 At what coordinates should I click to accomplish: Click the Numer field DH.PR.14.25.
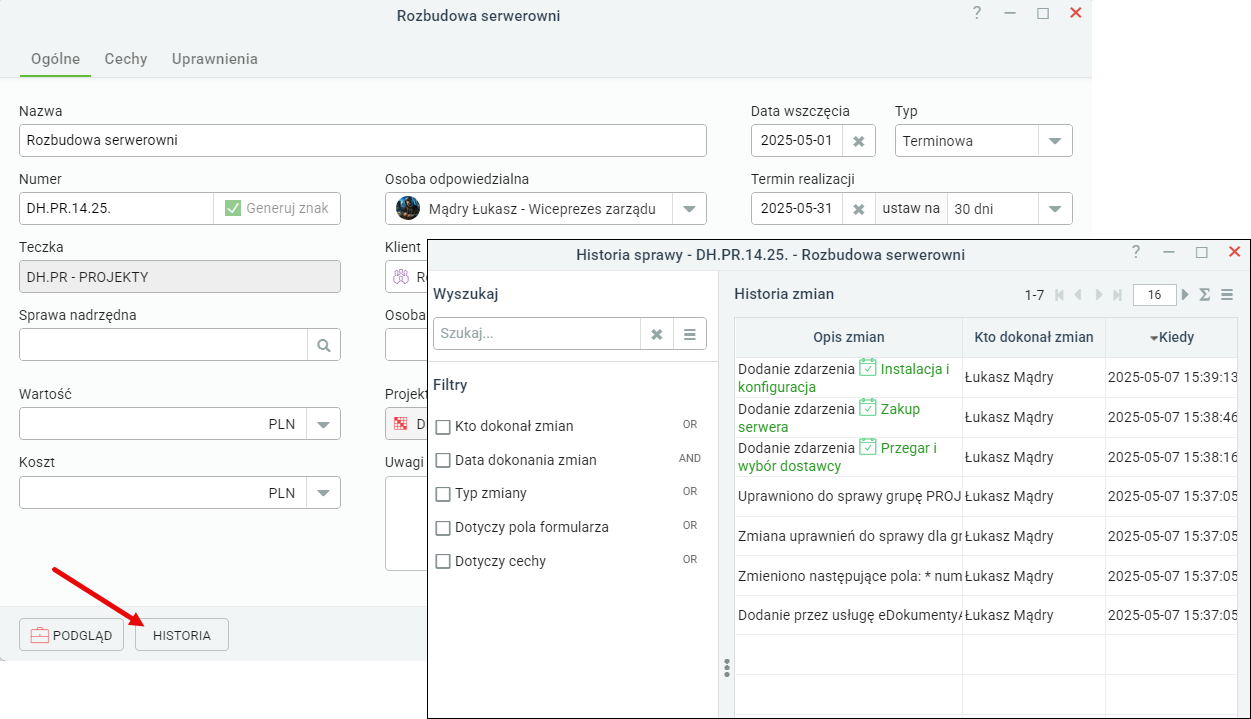pos(116,209)
